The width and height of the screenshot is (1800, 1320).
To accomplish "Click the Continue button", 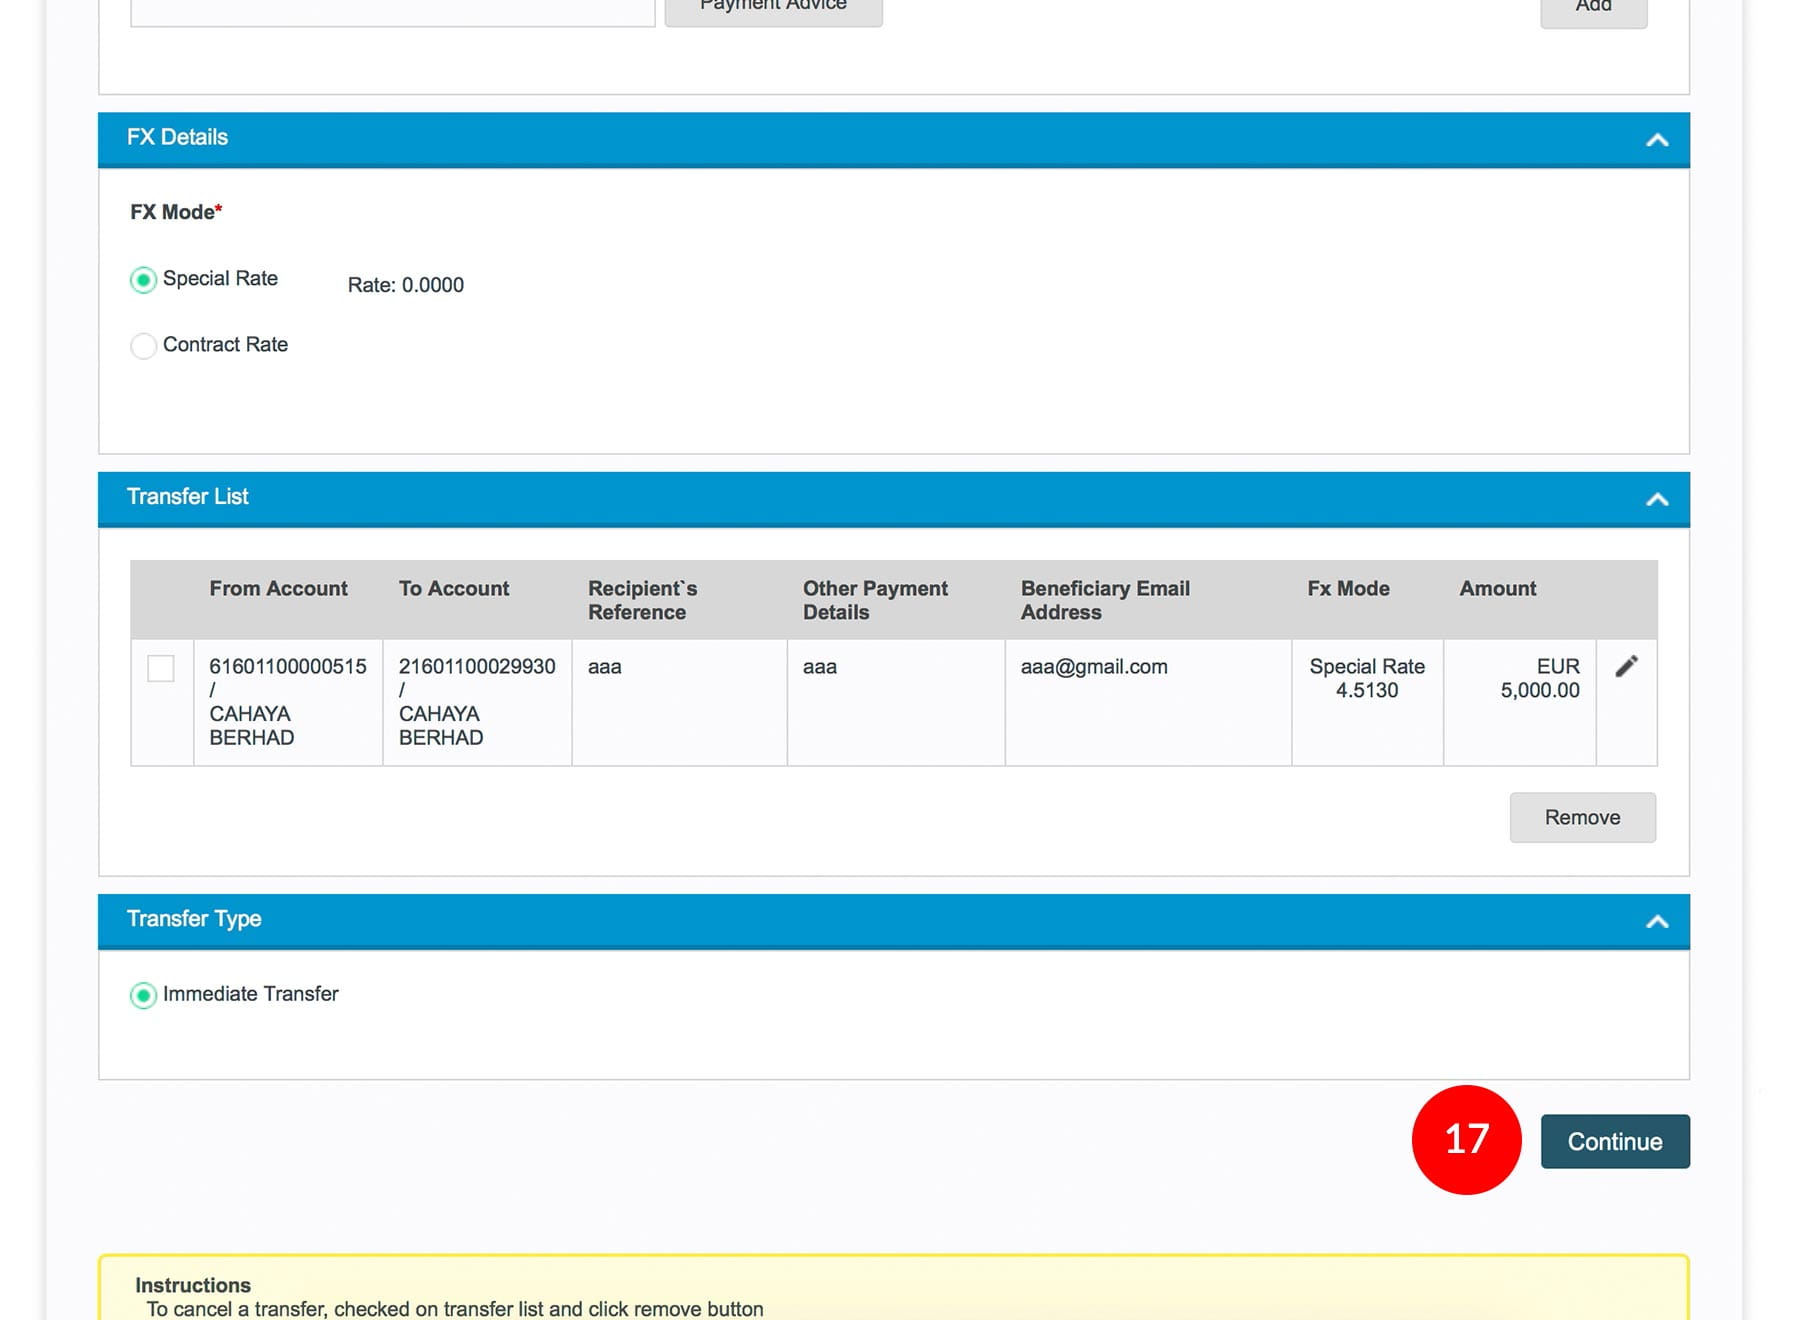I will [1614, 1141].
